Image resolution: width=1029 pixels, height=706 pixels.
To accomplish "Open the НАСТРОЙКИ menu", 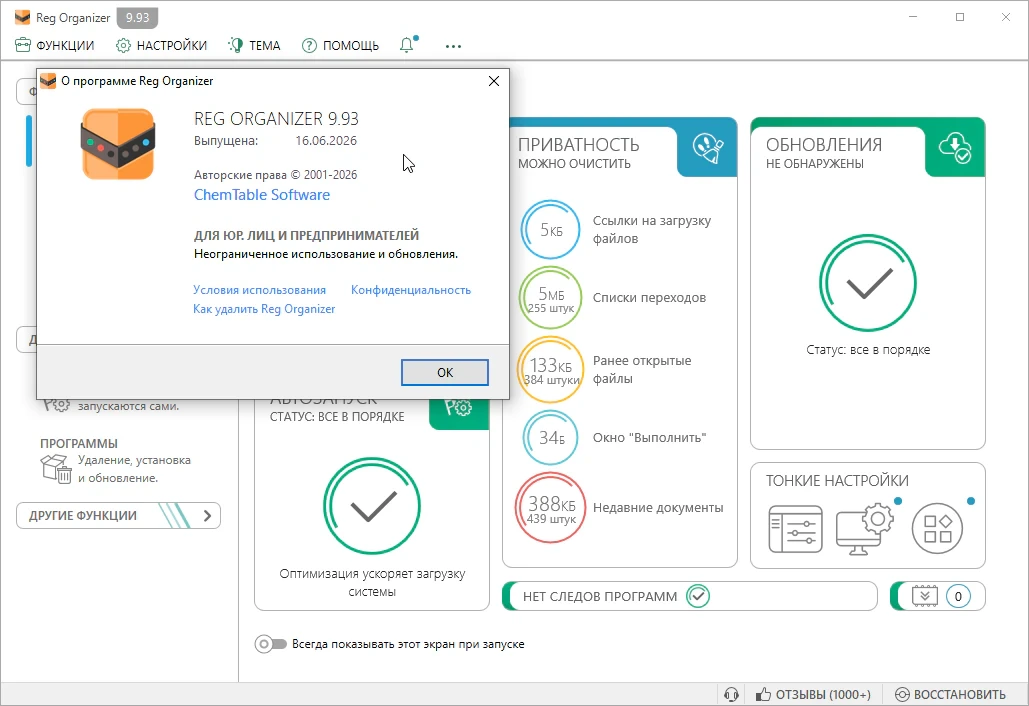I will pos(161,45).
